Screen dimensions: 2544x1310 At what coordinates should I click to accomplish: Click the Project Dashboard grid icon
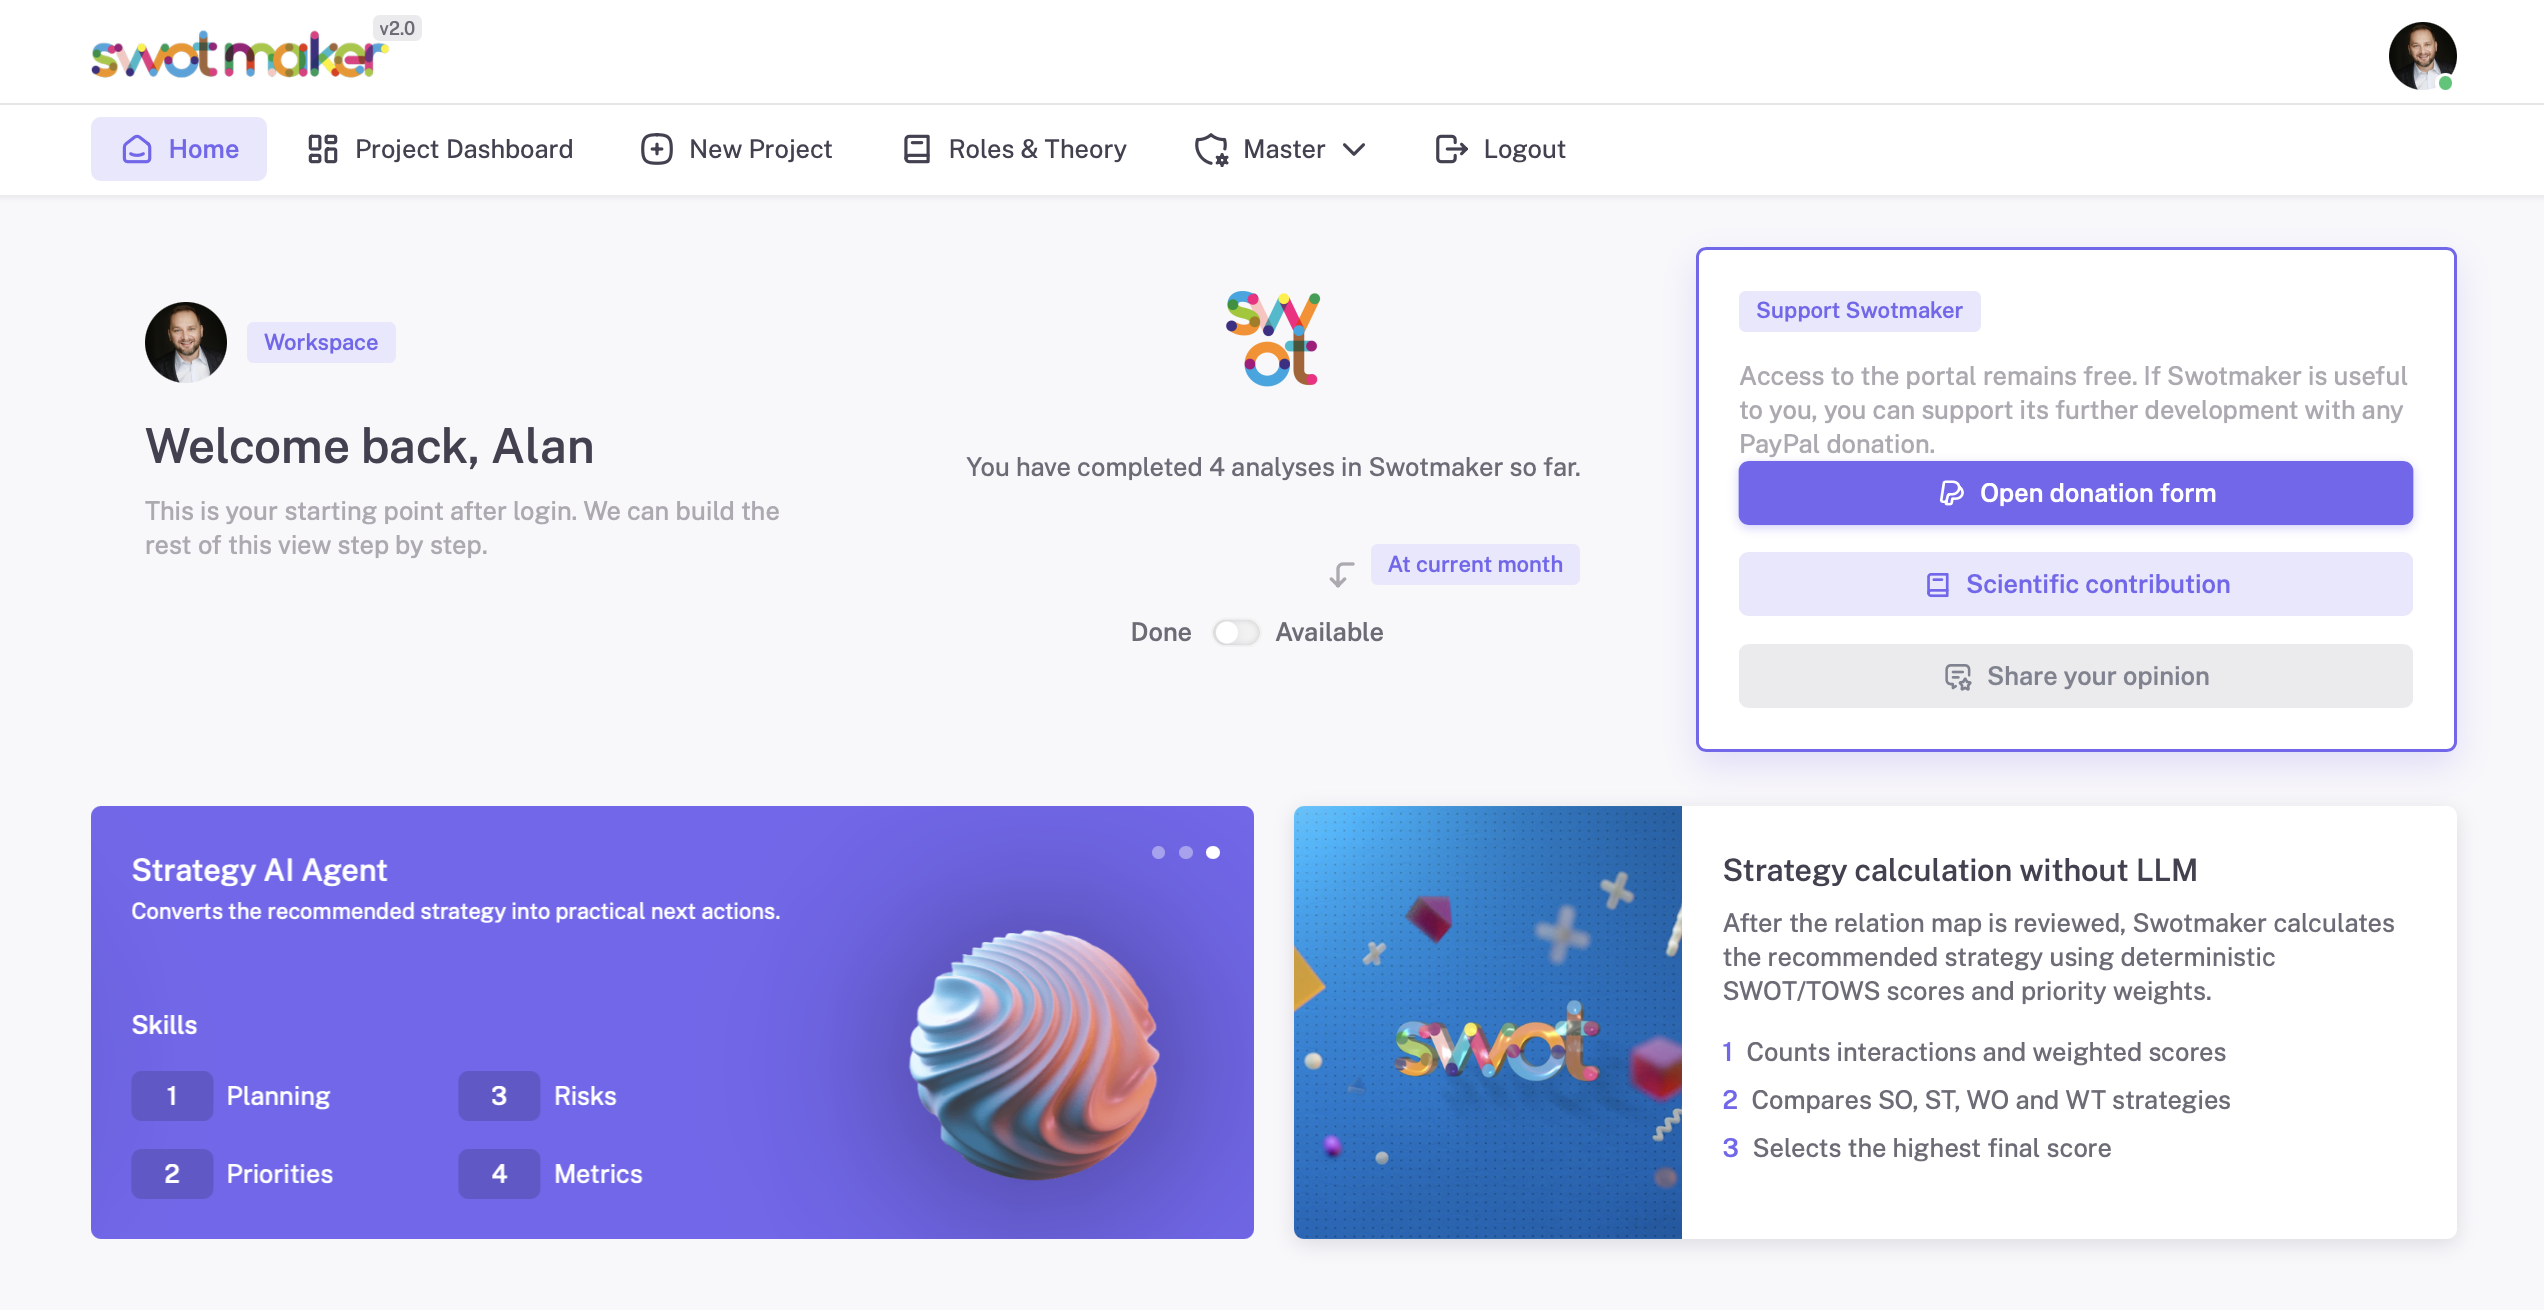click(x=322, y=149)
